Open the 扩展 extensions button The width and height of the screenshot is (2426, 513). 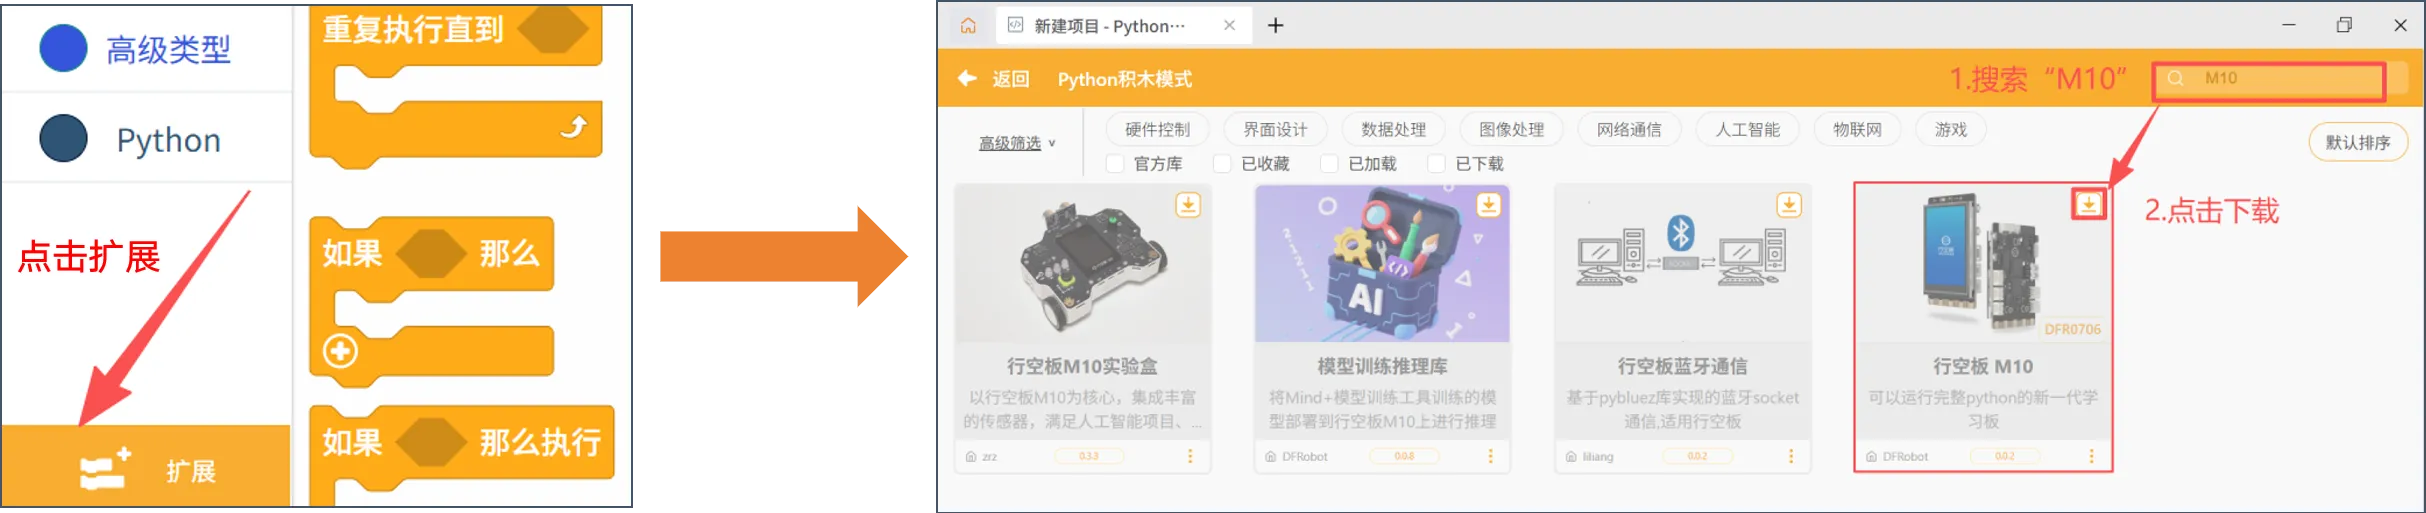147,470
